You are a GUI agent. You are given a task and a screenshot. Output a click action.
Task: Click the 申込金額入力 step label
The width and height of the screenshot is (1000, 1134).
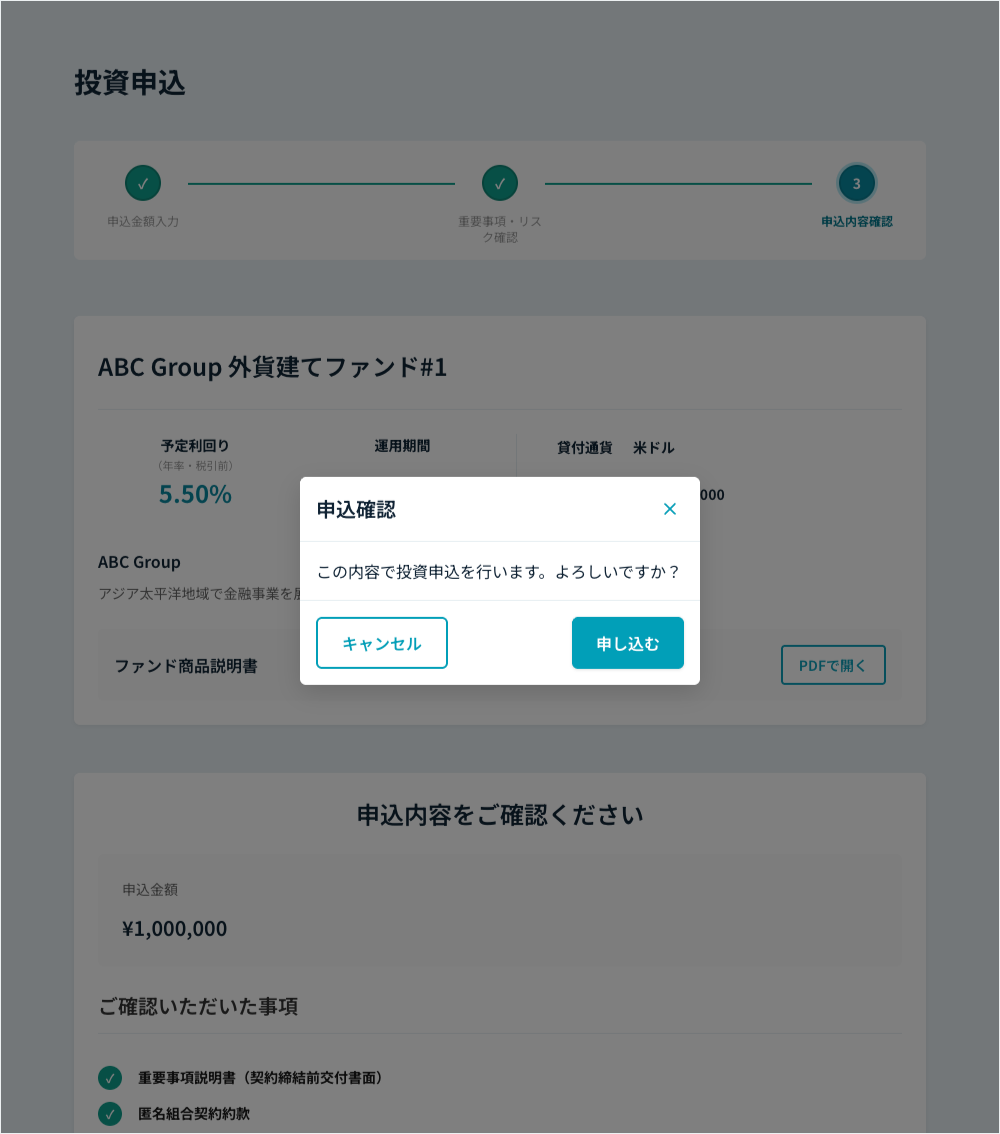point(143,221)
